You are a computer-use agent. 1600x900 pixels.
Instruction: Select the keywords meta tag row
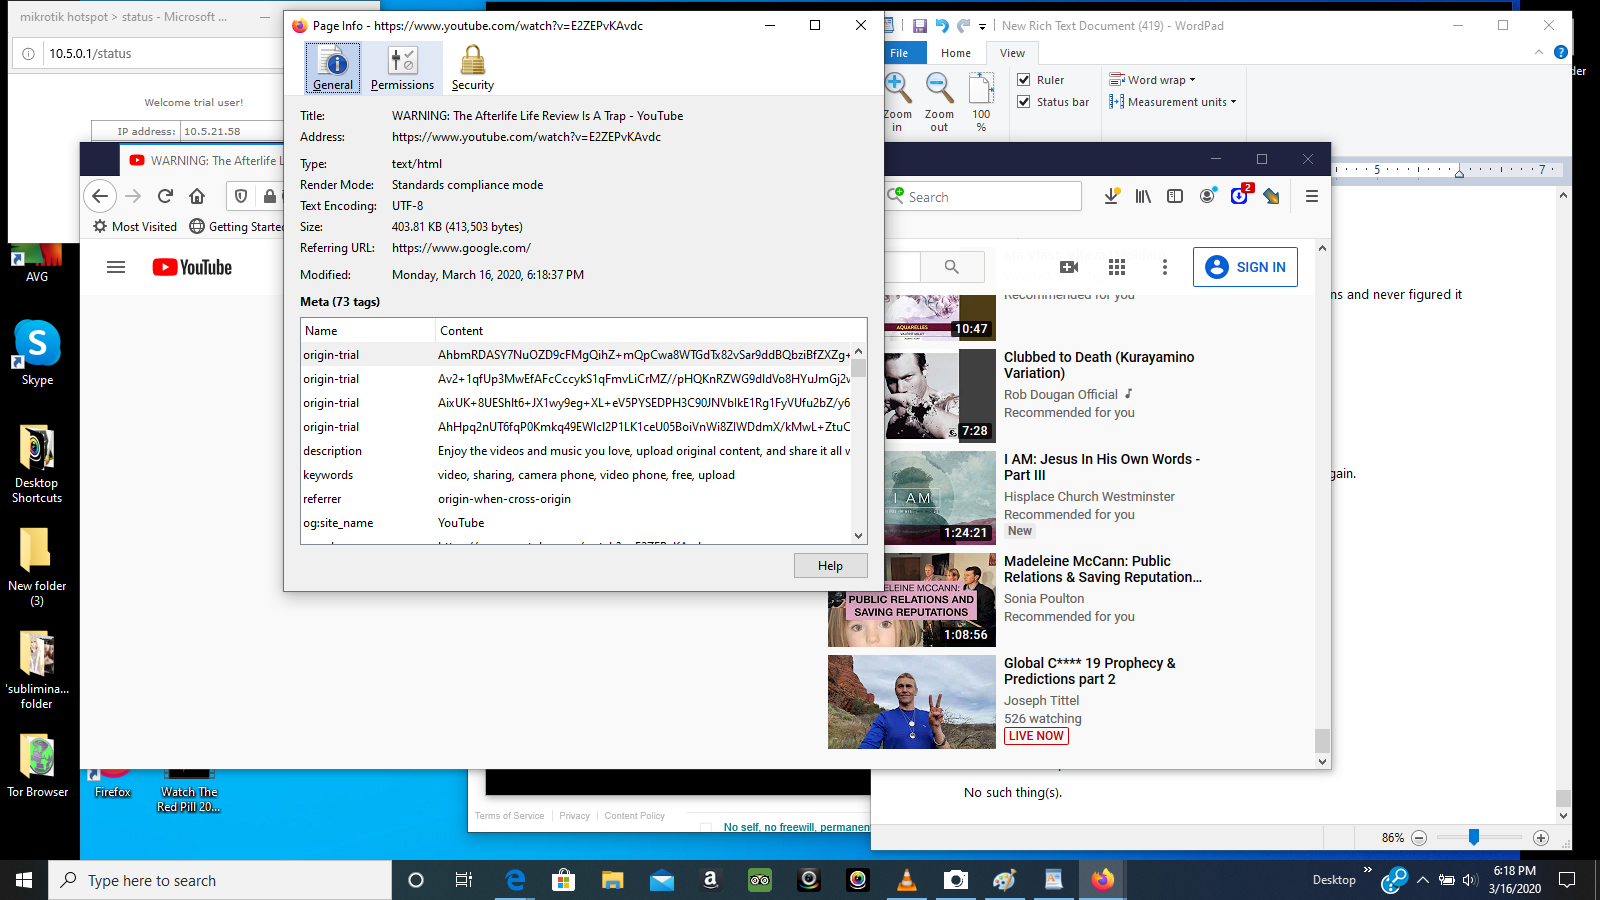[576, 475]
